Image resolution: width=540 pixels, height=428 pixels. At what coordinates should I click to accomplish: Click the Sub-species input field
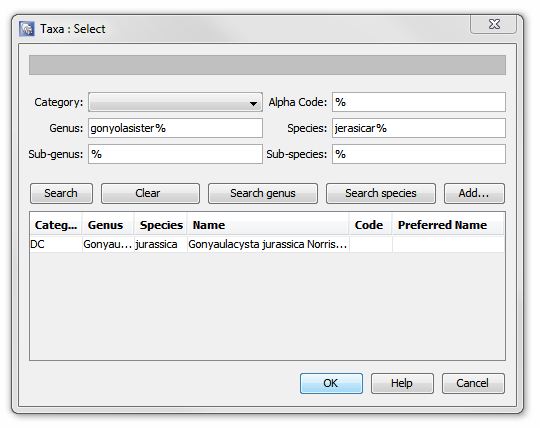[x=418, y=154]
